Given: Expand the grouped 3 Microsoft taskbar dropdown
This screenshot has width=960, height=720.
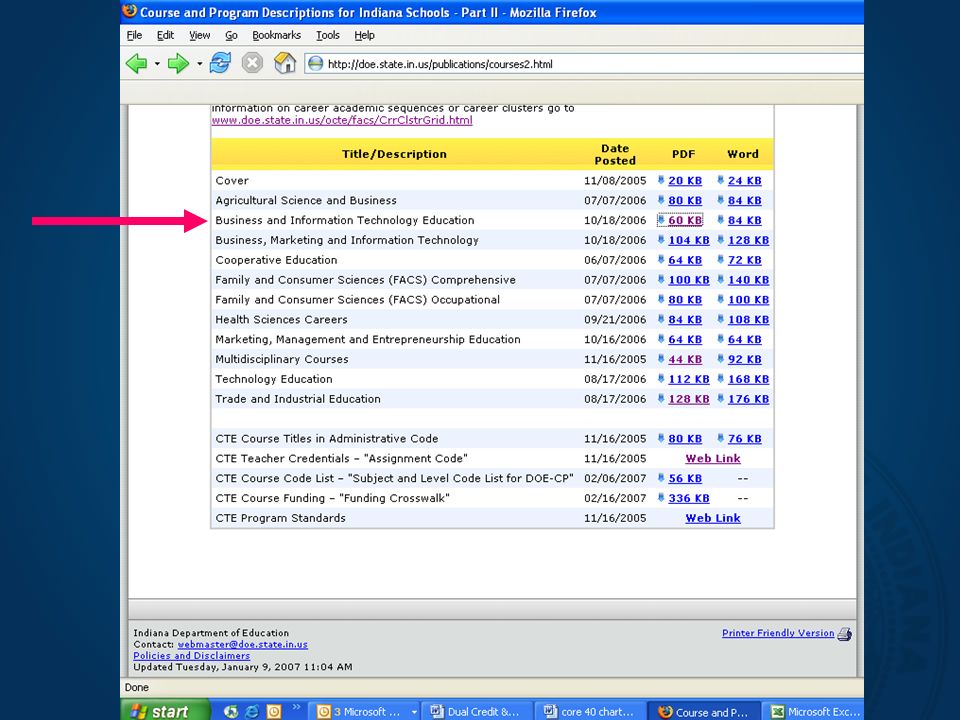Looking at the screenshot, I should click(x=414, y=712).
